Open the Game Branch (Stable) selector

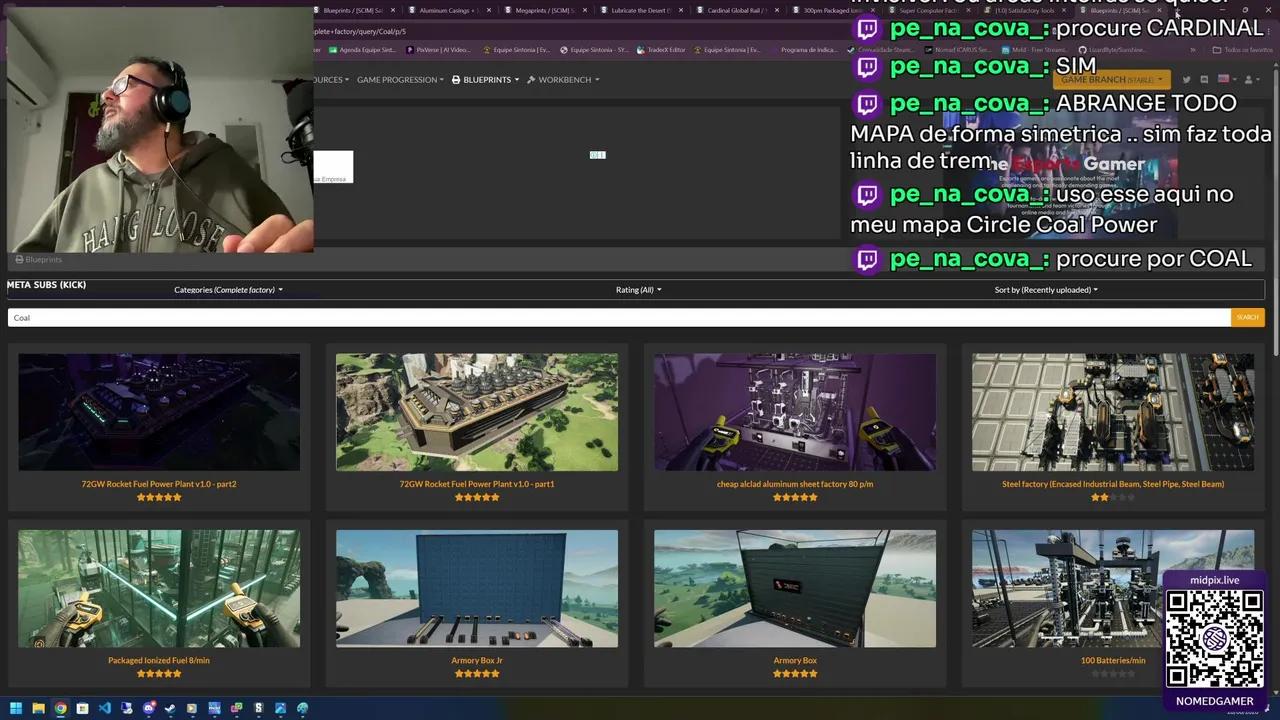coord(1112,80)
